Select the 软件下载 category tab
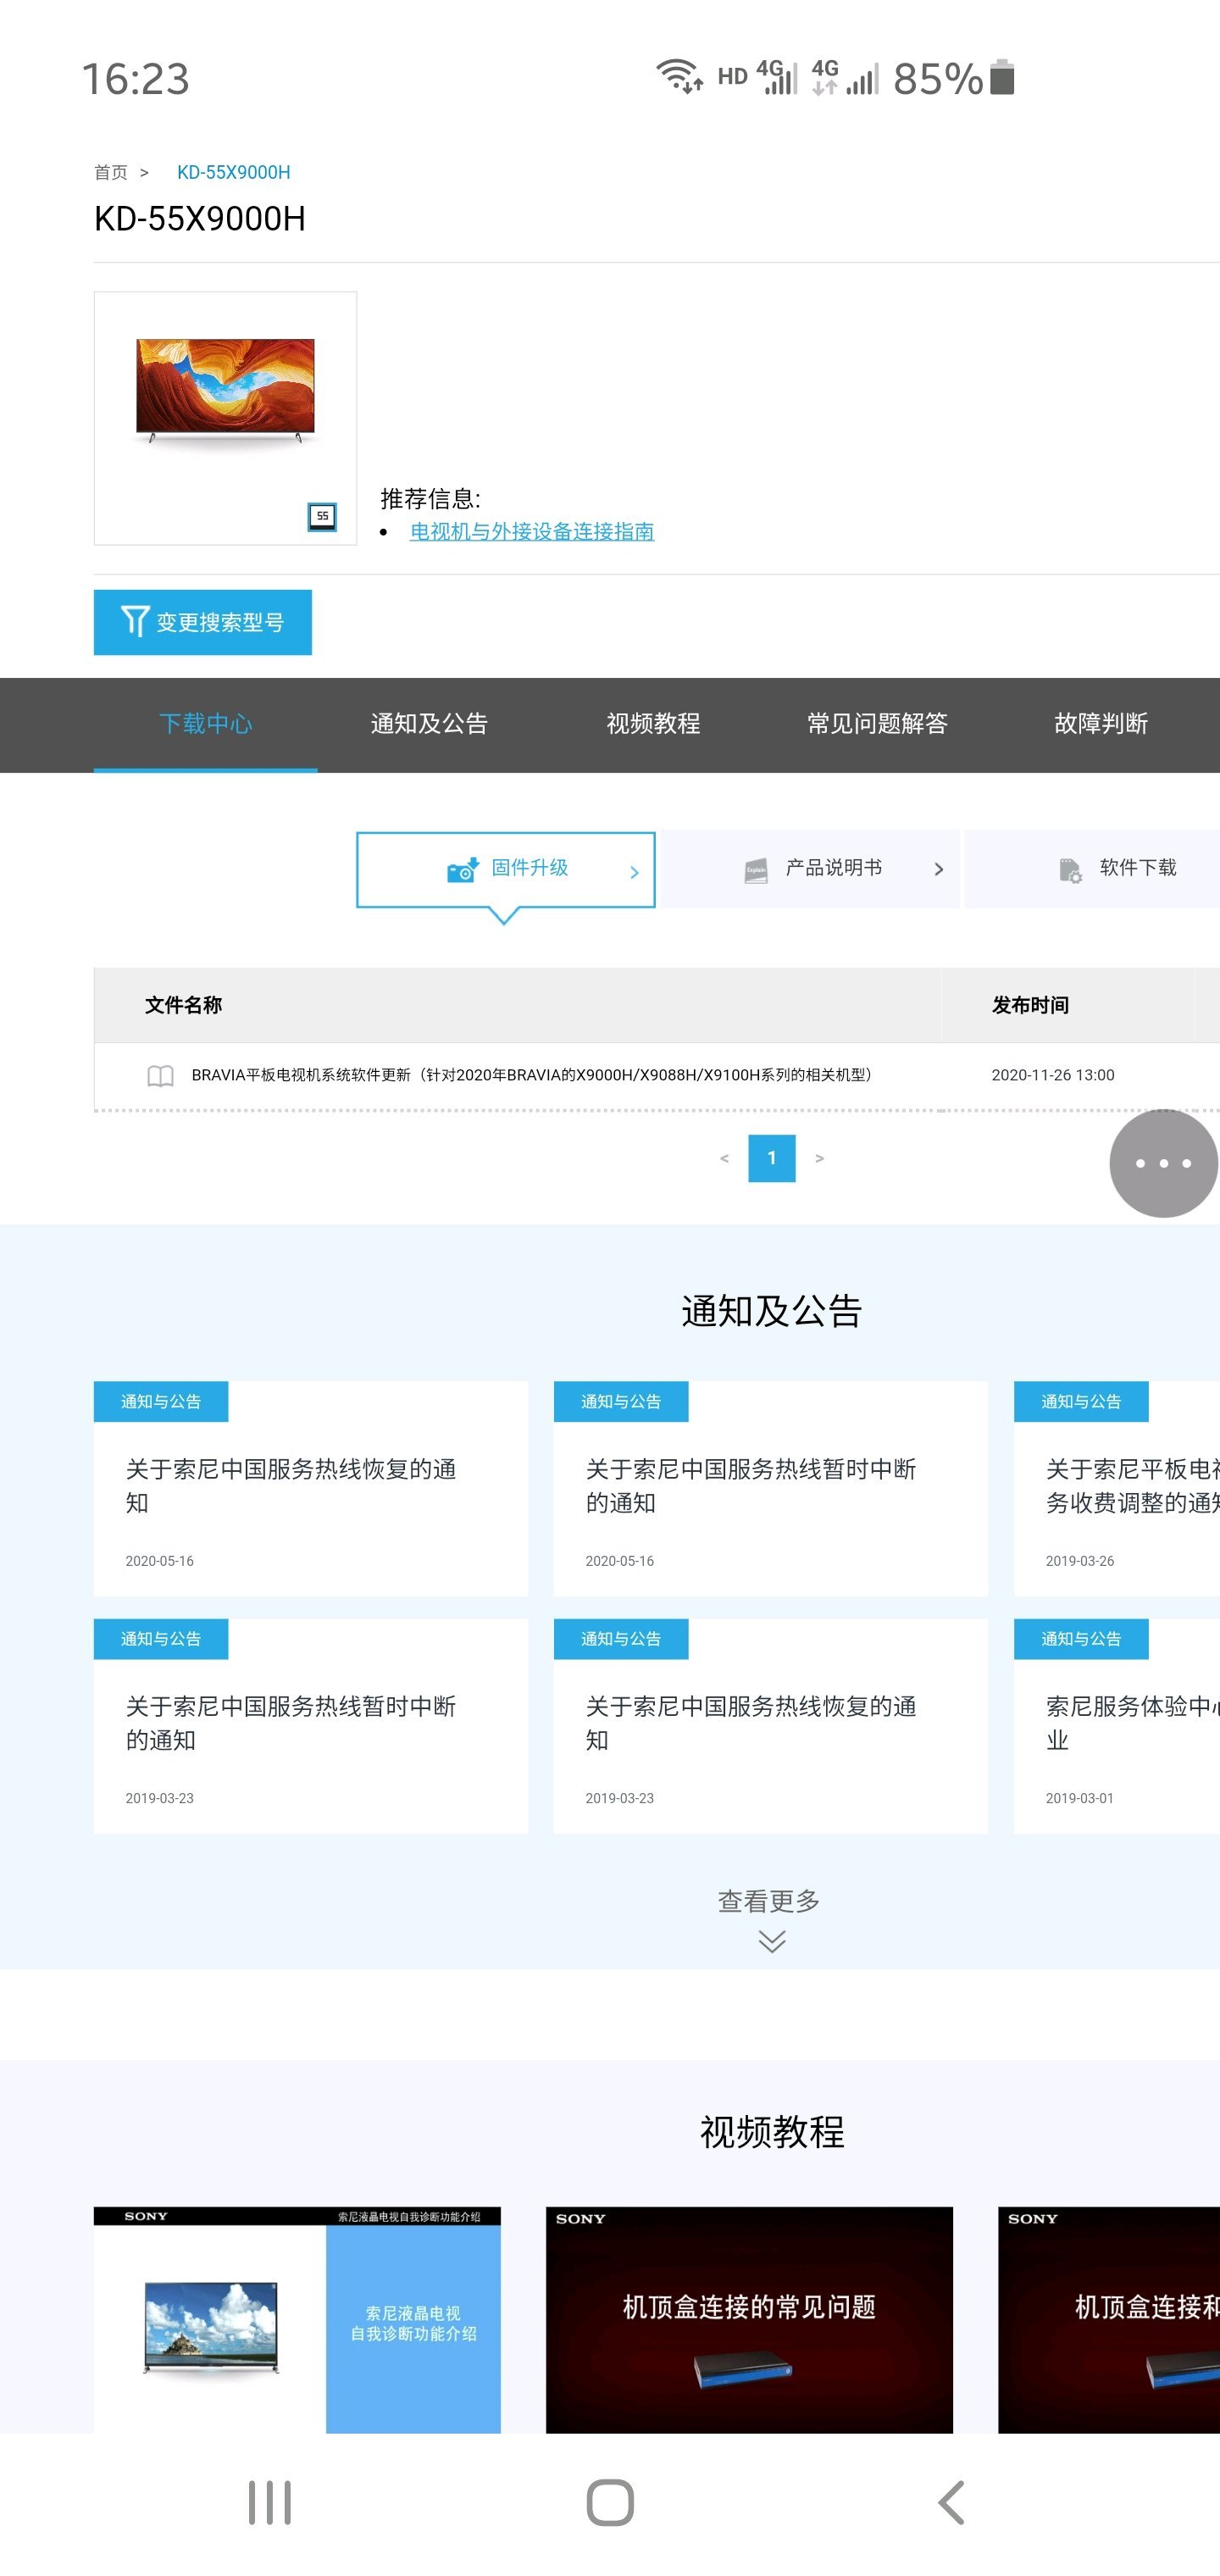1220x2576 pixels. 1092,869
